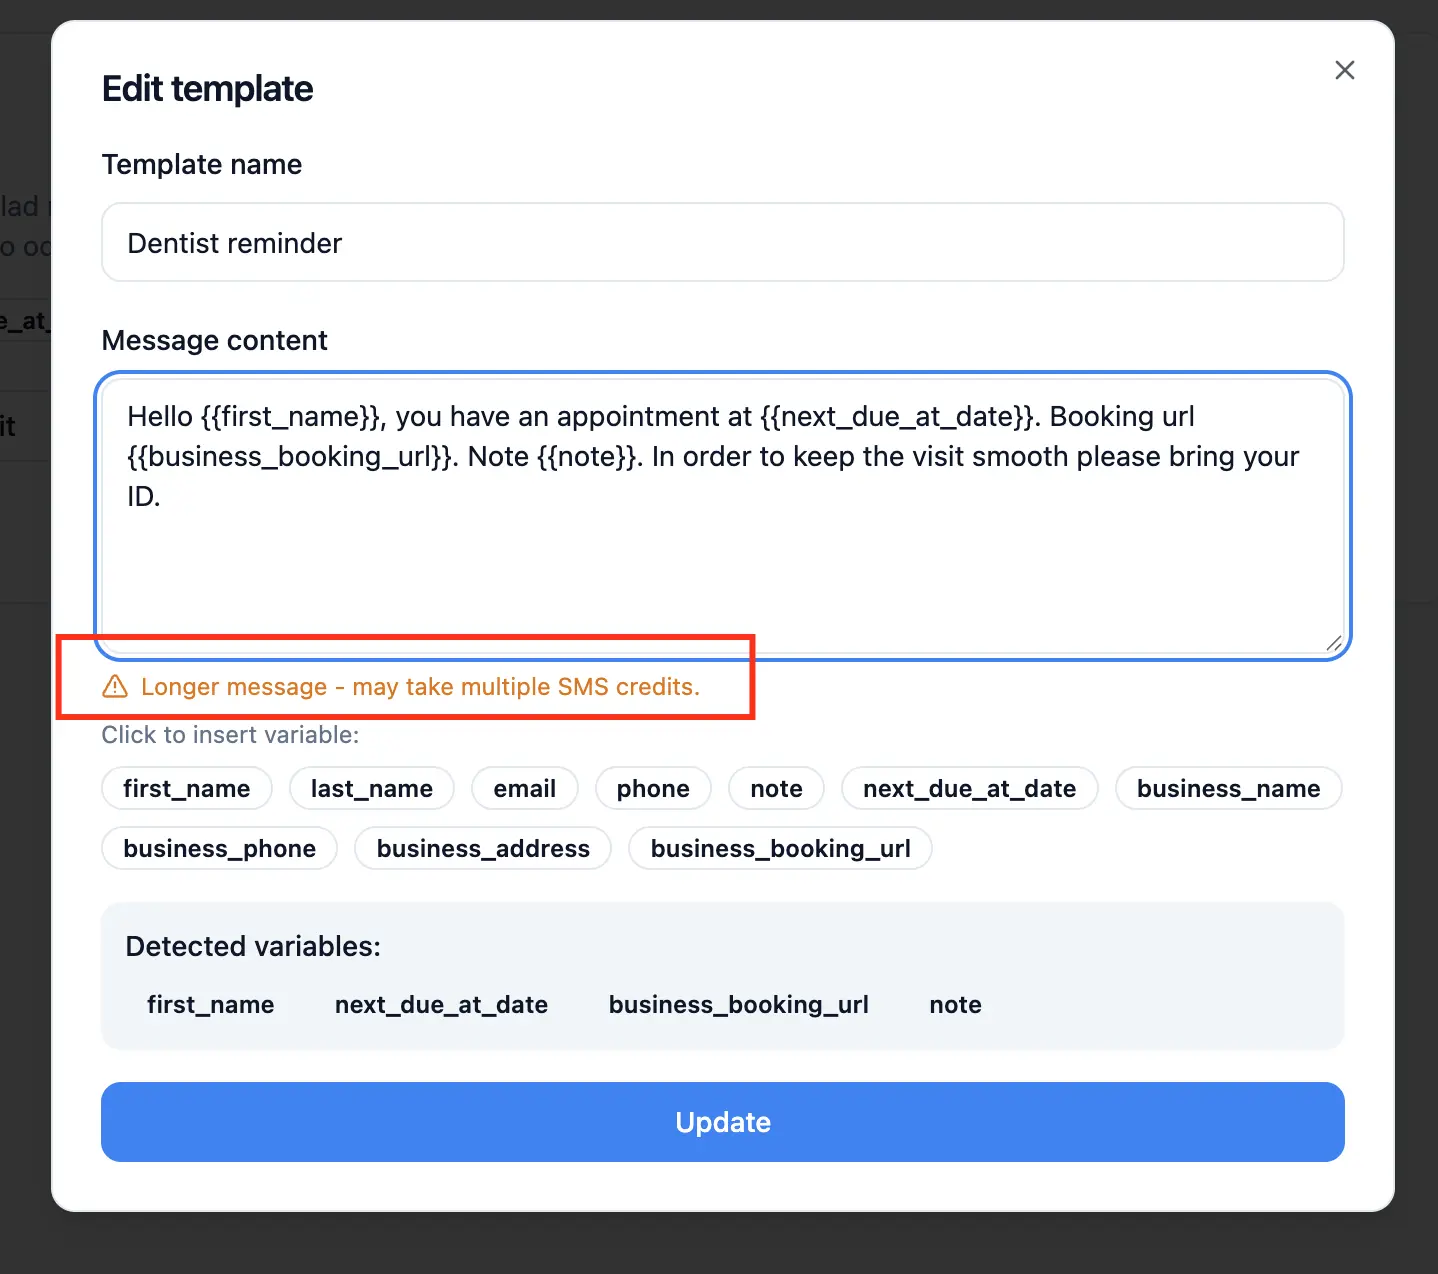Insert the next_due_at_date variable chip
Image resolution: width=1438 pixels, height=1274 pixels.
(970, 789)
